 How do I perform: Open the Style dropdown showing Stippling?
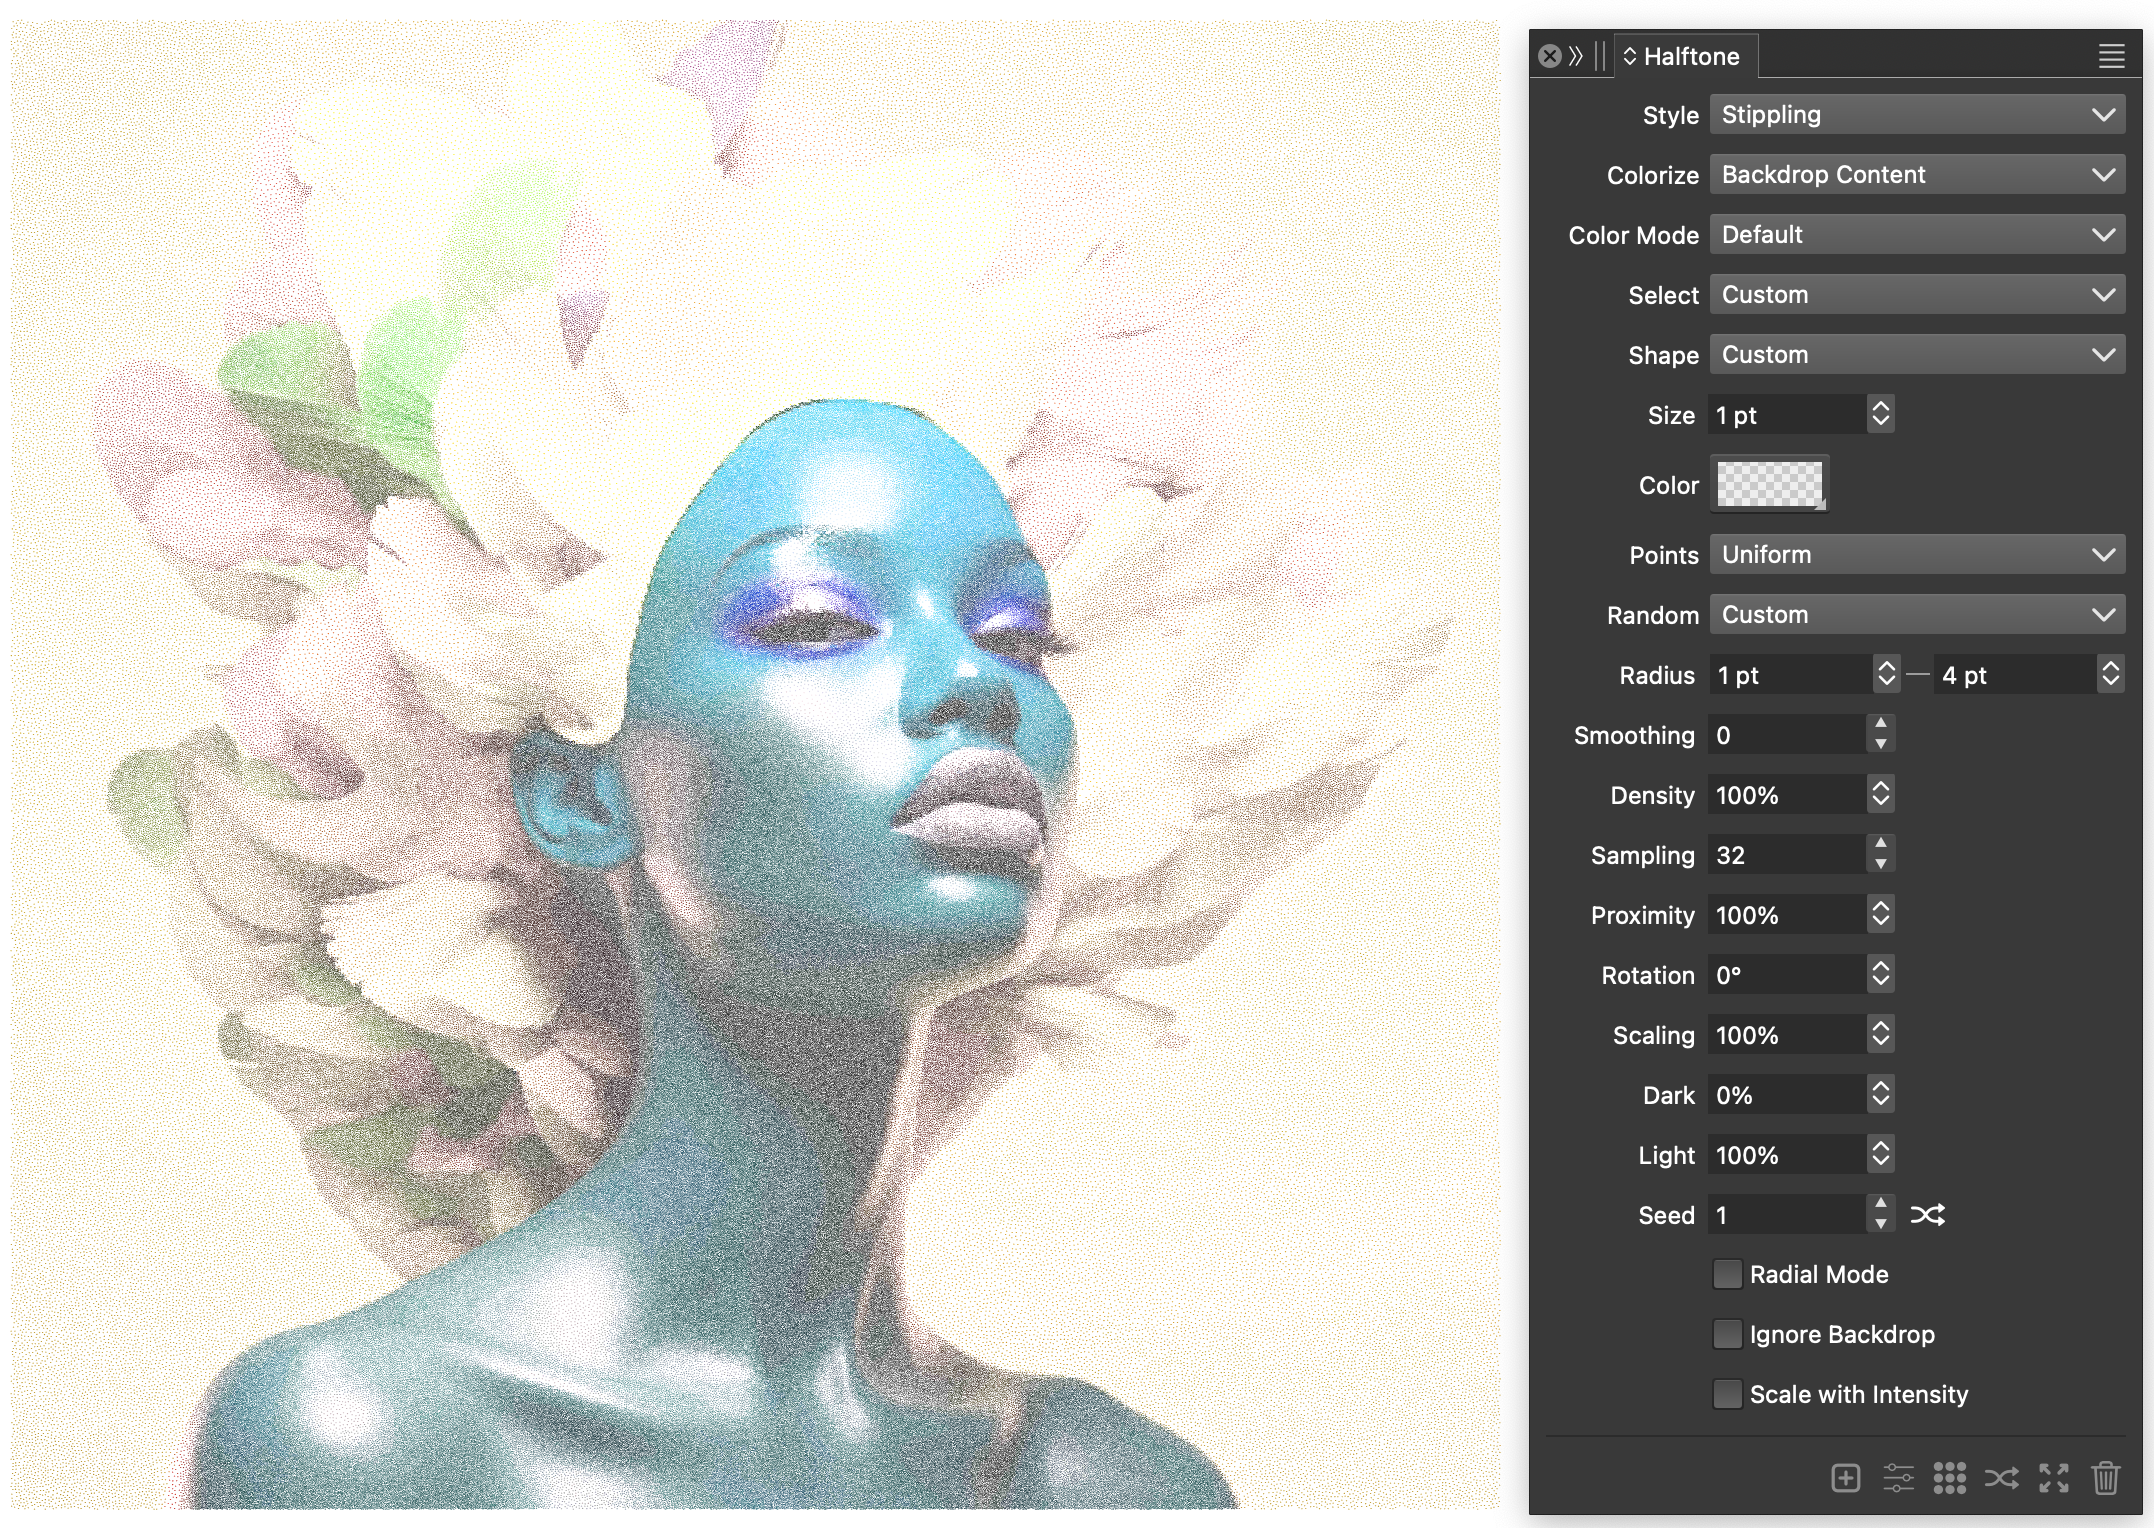(x=1916, y=115)
